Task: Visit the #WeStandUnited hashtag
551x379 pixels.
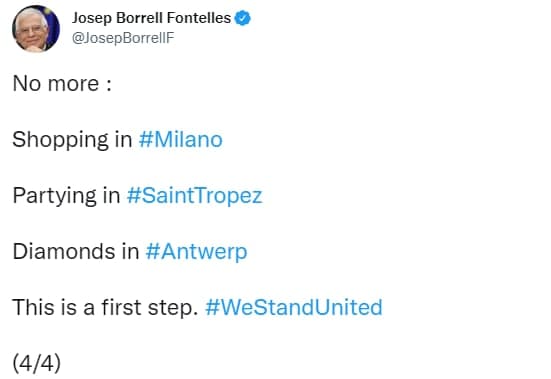Action: click(x=294, y=307)
